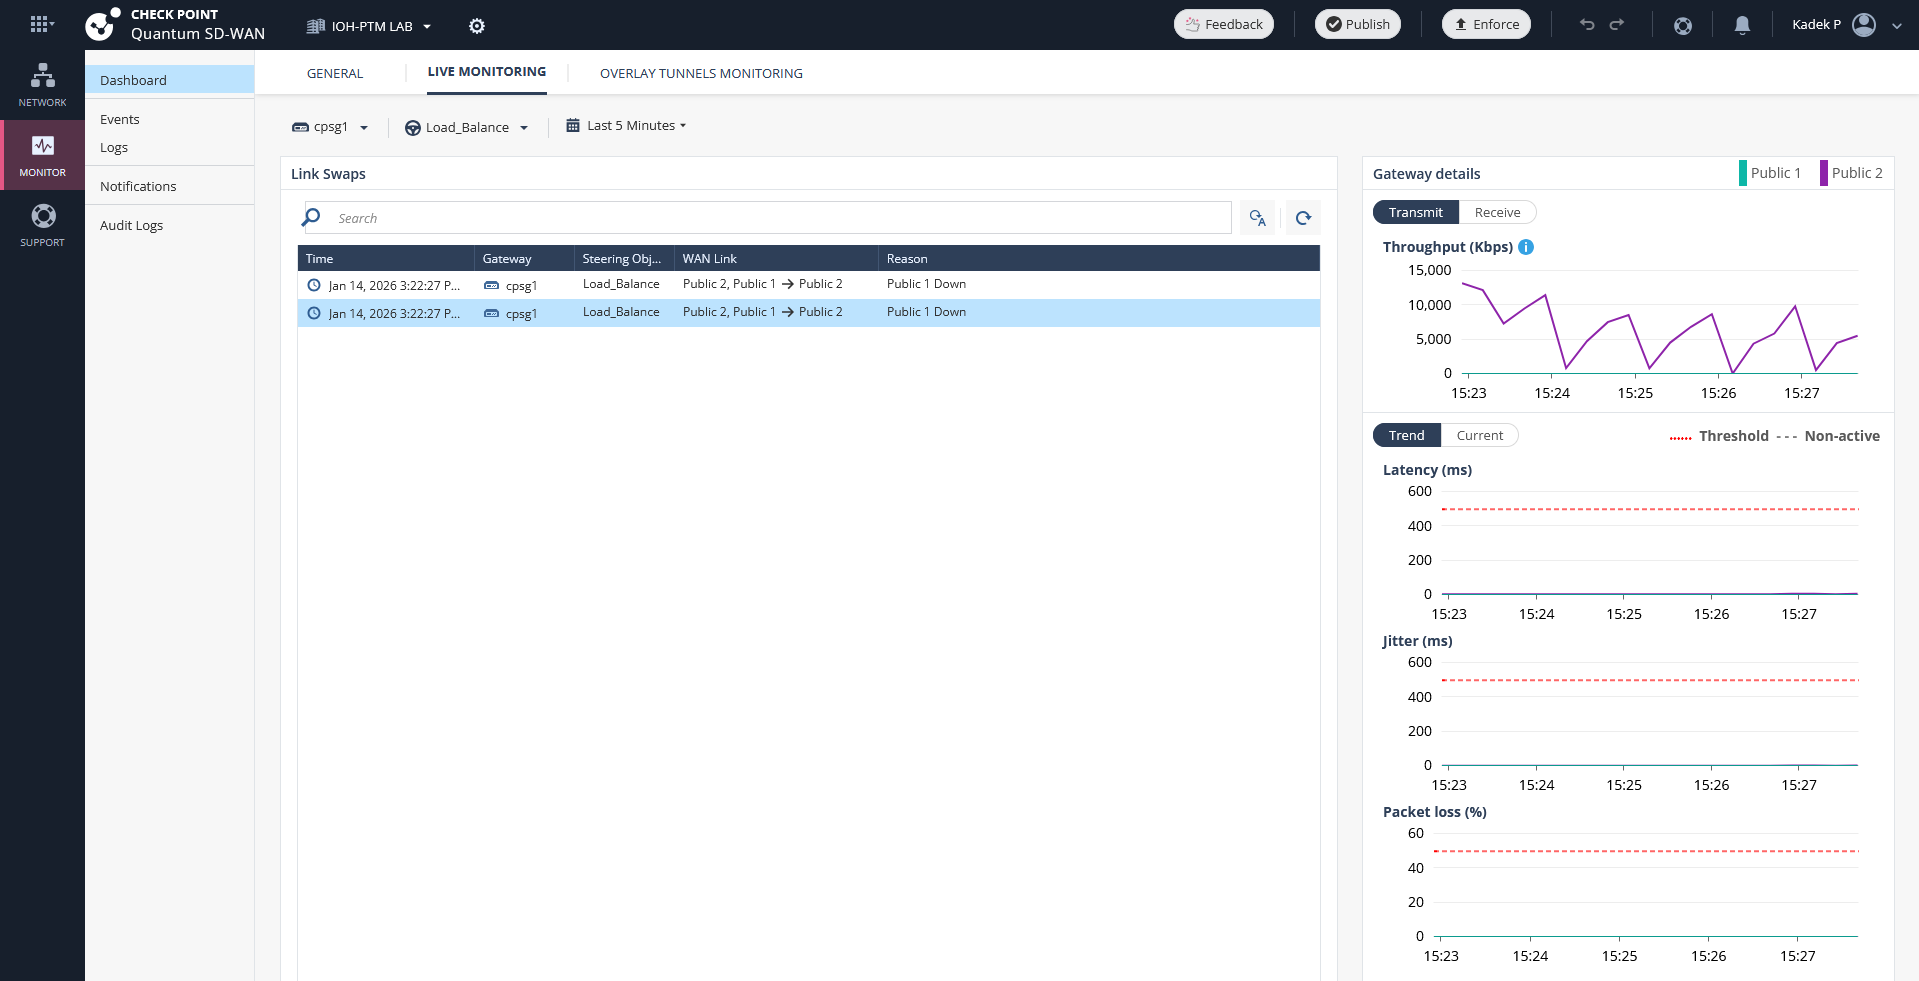This screenshot has height=981, width=1919.
Task: Open the Last 5 Minutes time range dropdown
Action: (627, 126)
